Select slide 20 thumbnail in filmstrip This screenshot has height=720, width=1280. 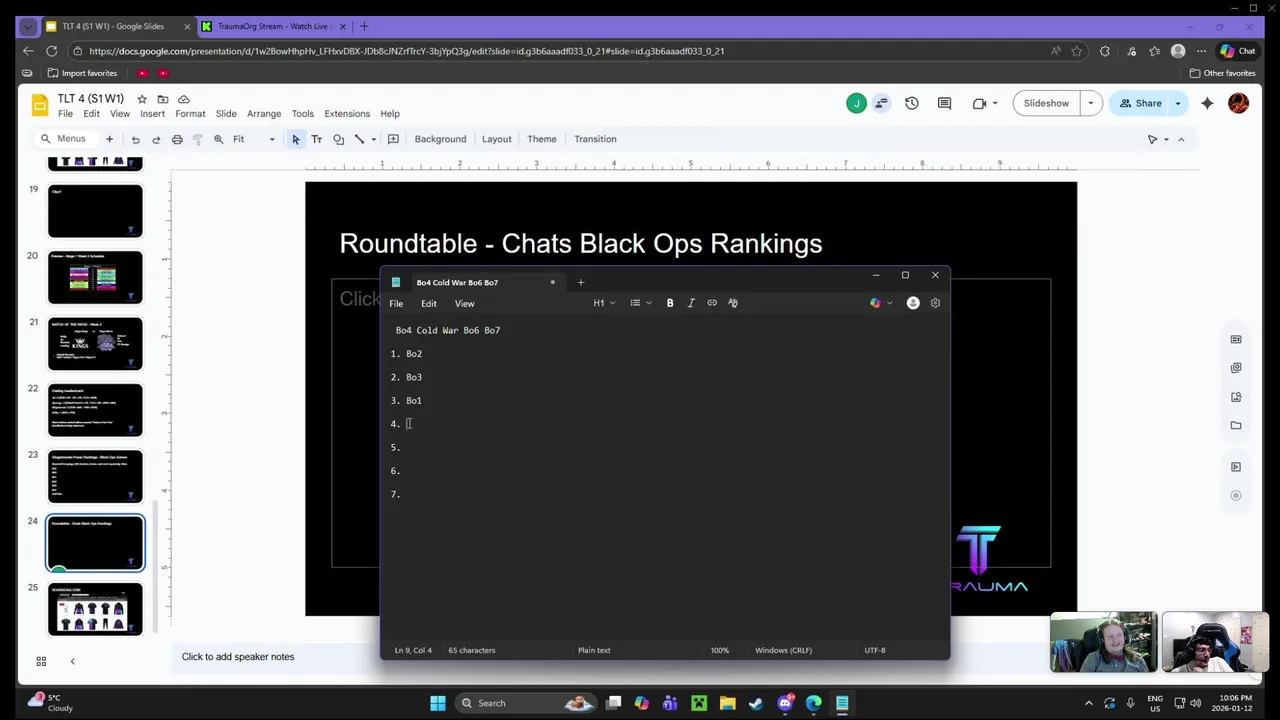pos(95,277)
